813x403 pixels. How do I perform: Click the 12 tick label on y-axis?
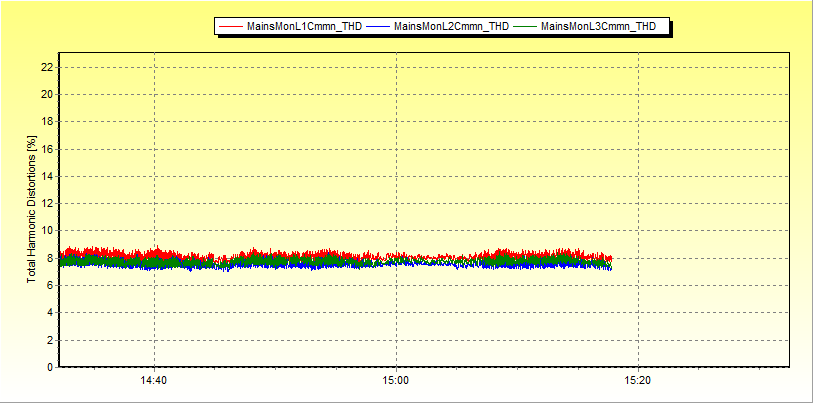[47, 204]
